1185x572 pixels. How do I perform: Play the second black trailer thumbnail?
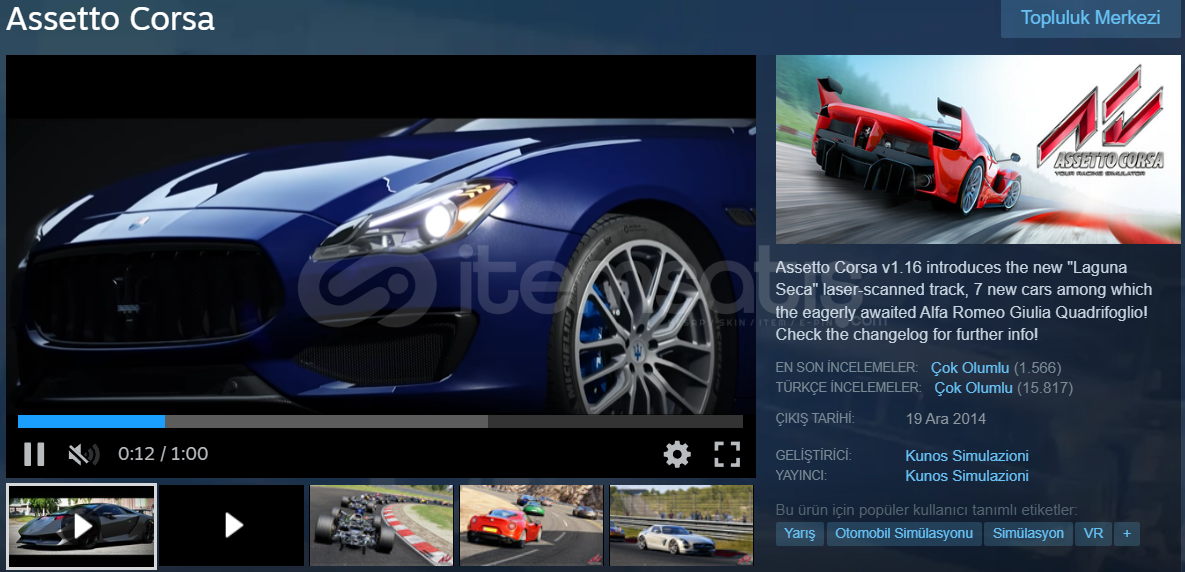tap(232, 526)
